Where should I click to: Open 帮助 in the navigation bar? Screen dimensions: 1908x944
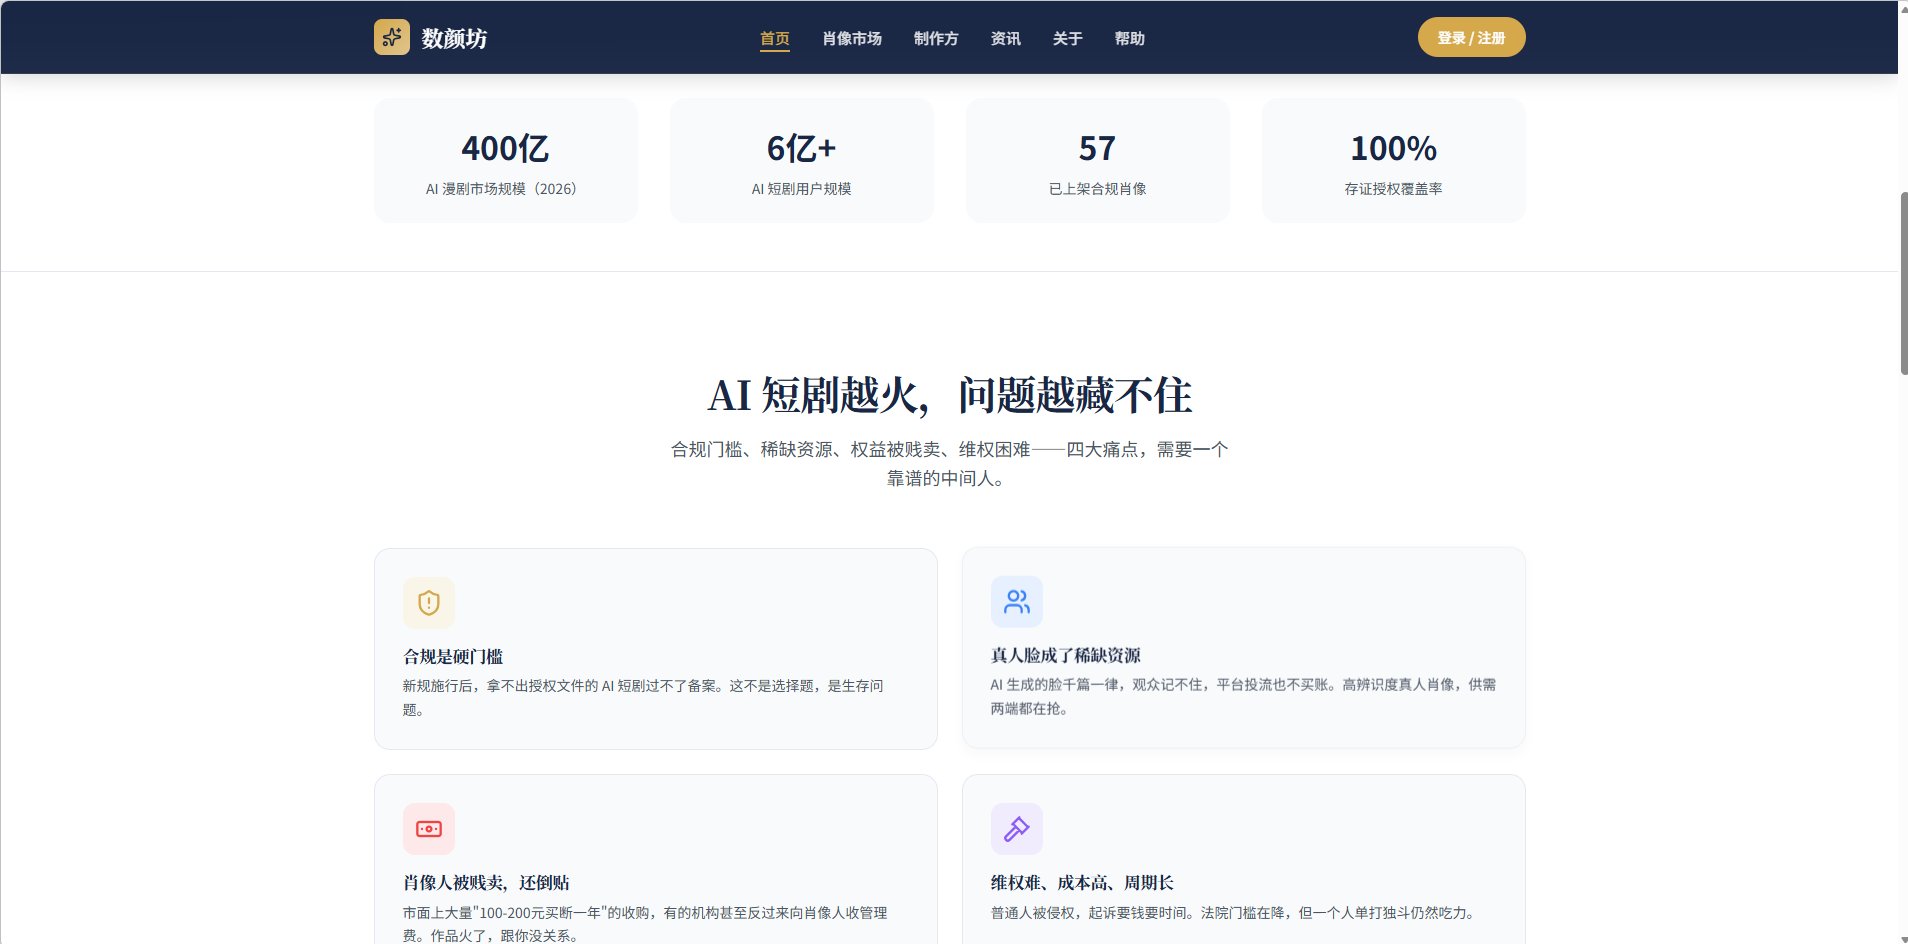pos(1130,38)
